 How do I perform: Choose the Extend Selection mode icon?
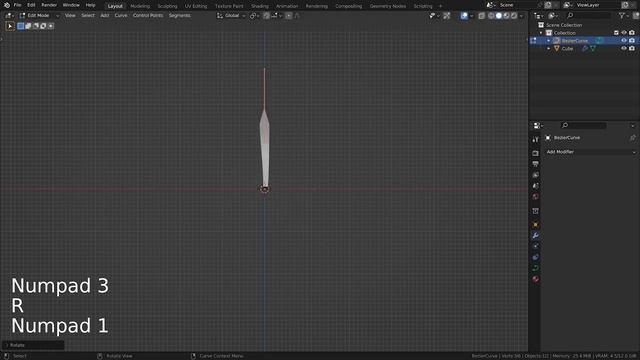click(28, 26)
